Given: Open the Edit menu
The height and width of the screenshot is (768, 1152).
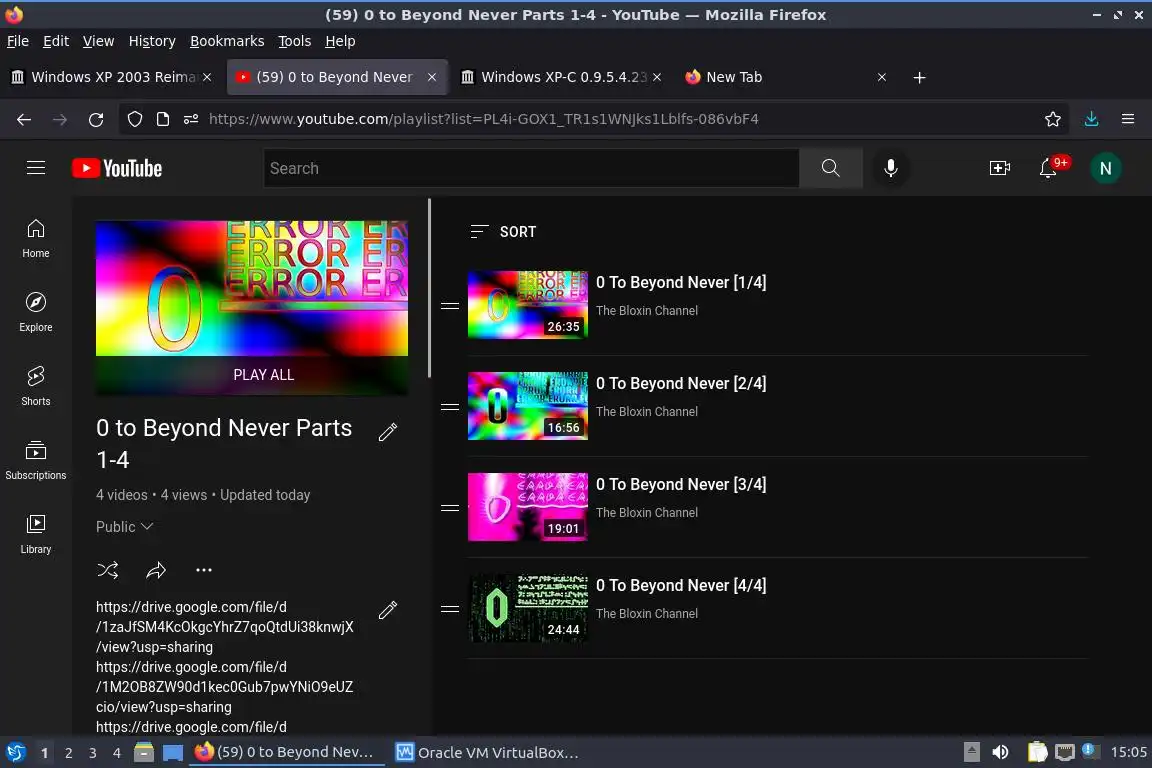Looking at the screenshot, I should point(56,41).
